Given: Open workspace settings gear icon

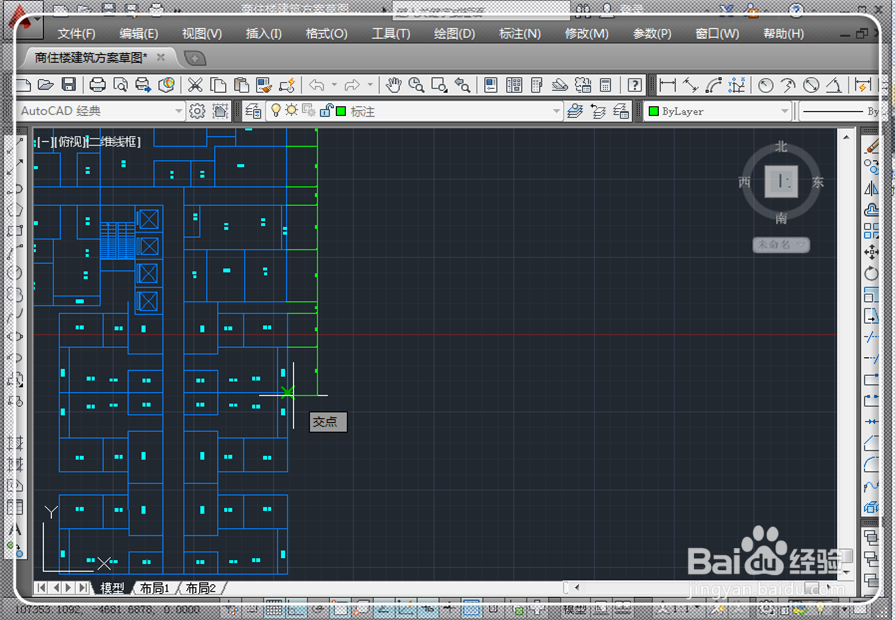Looking at the screenshot, I should (x=197, y=111).
